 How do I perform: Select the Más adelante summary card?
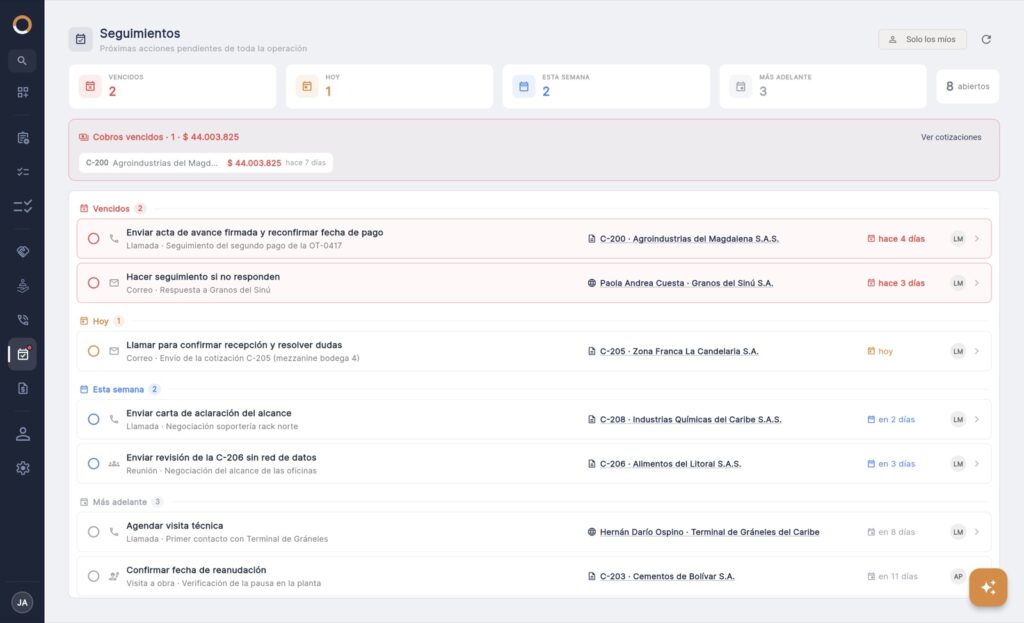coord(823,86)
